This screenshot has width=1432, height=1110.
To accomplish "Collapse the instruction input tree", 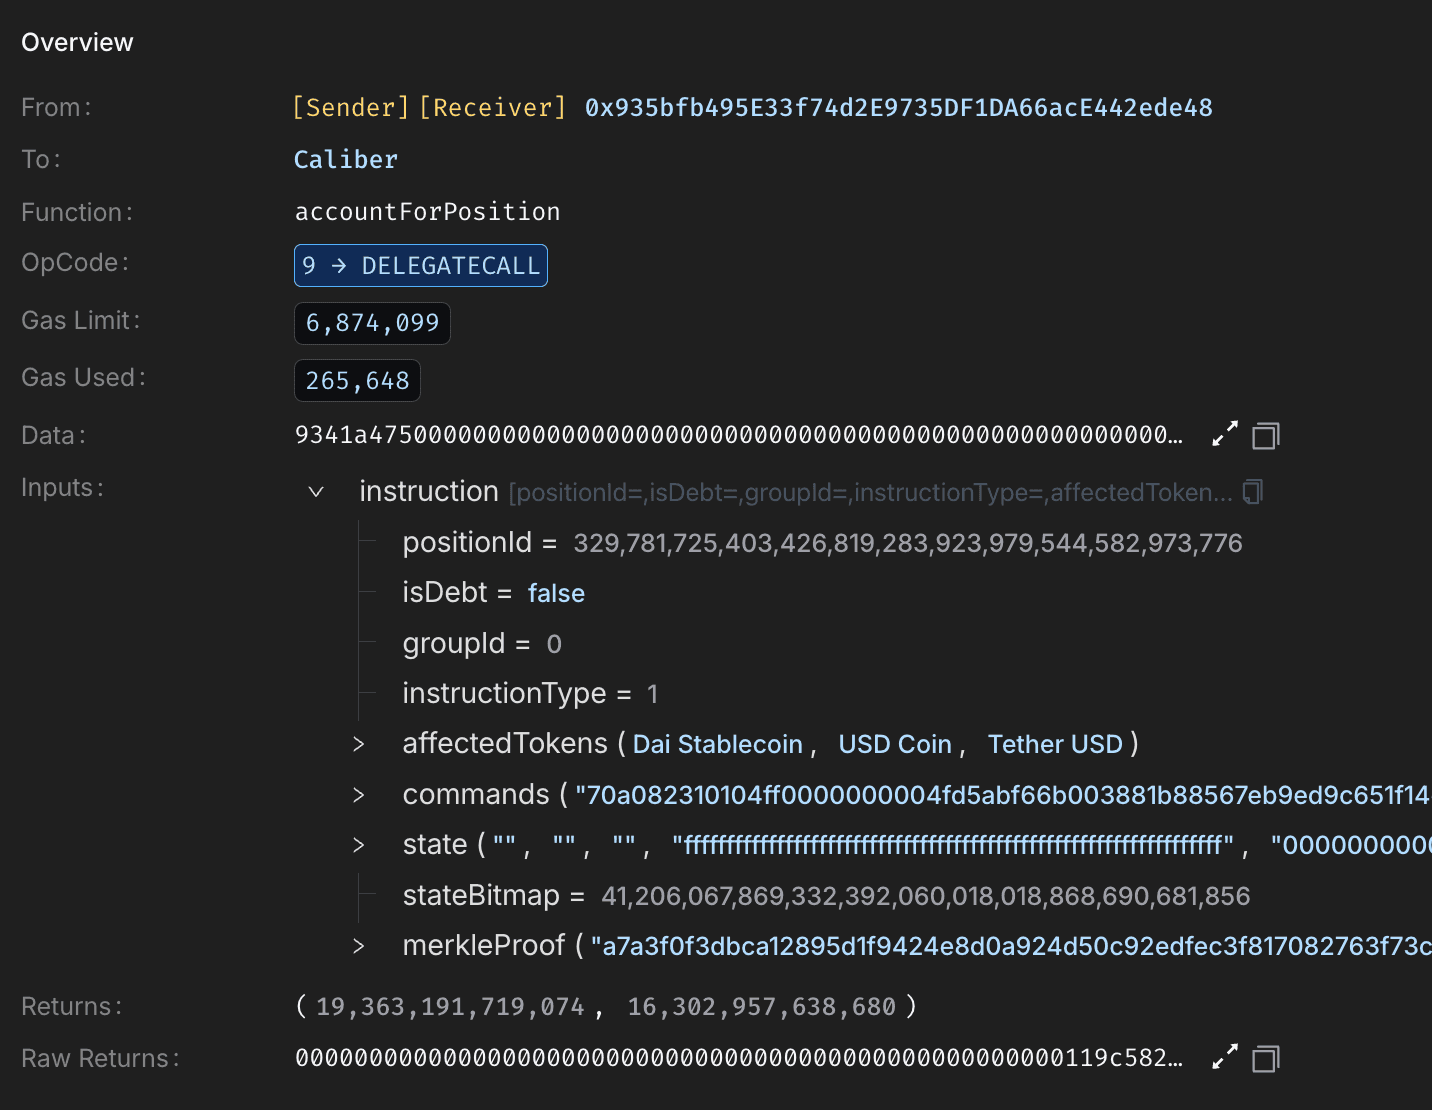I will point(316,492).
